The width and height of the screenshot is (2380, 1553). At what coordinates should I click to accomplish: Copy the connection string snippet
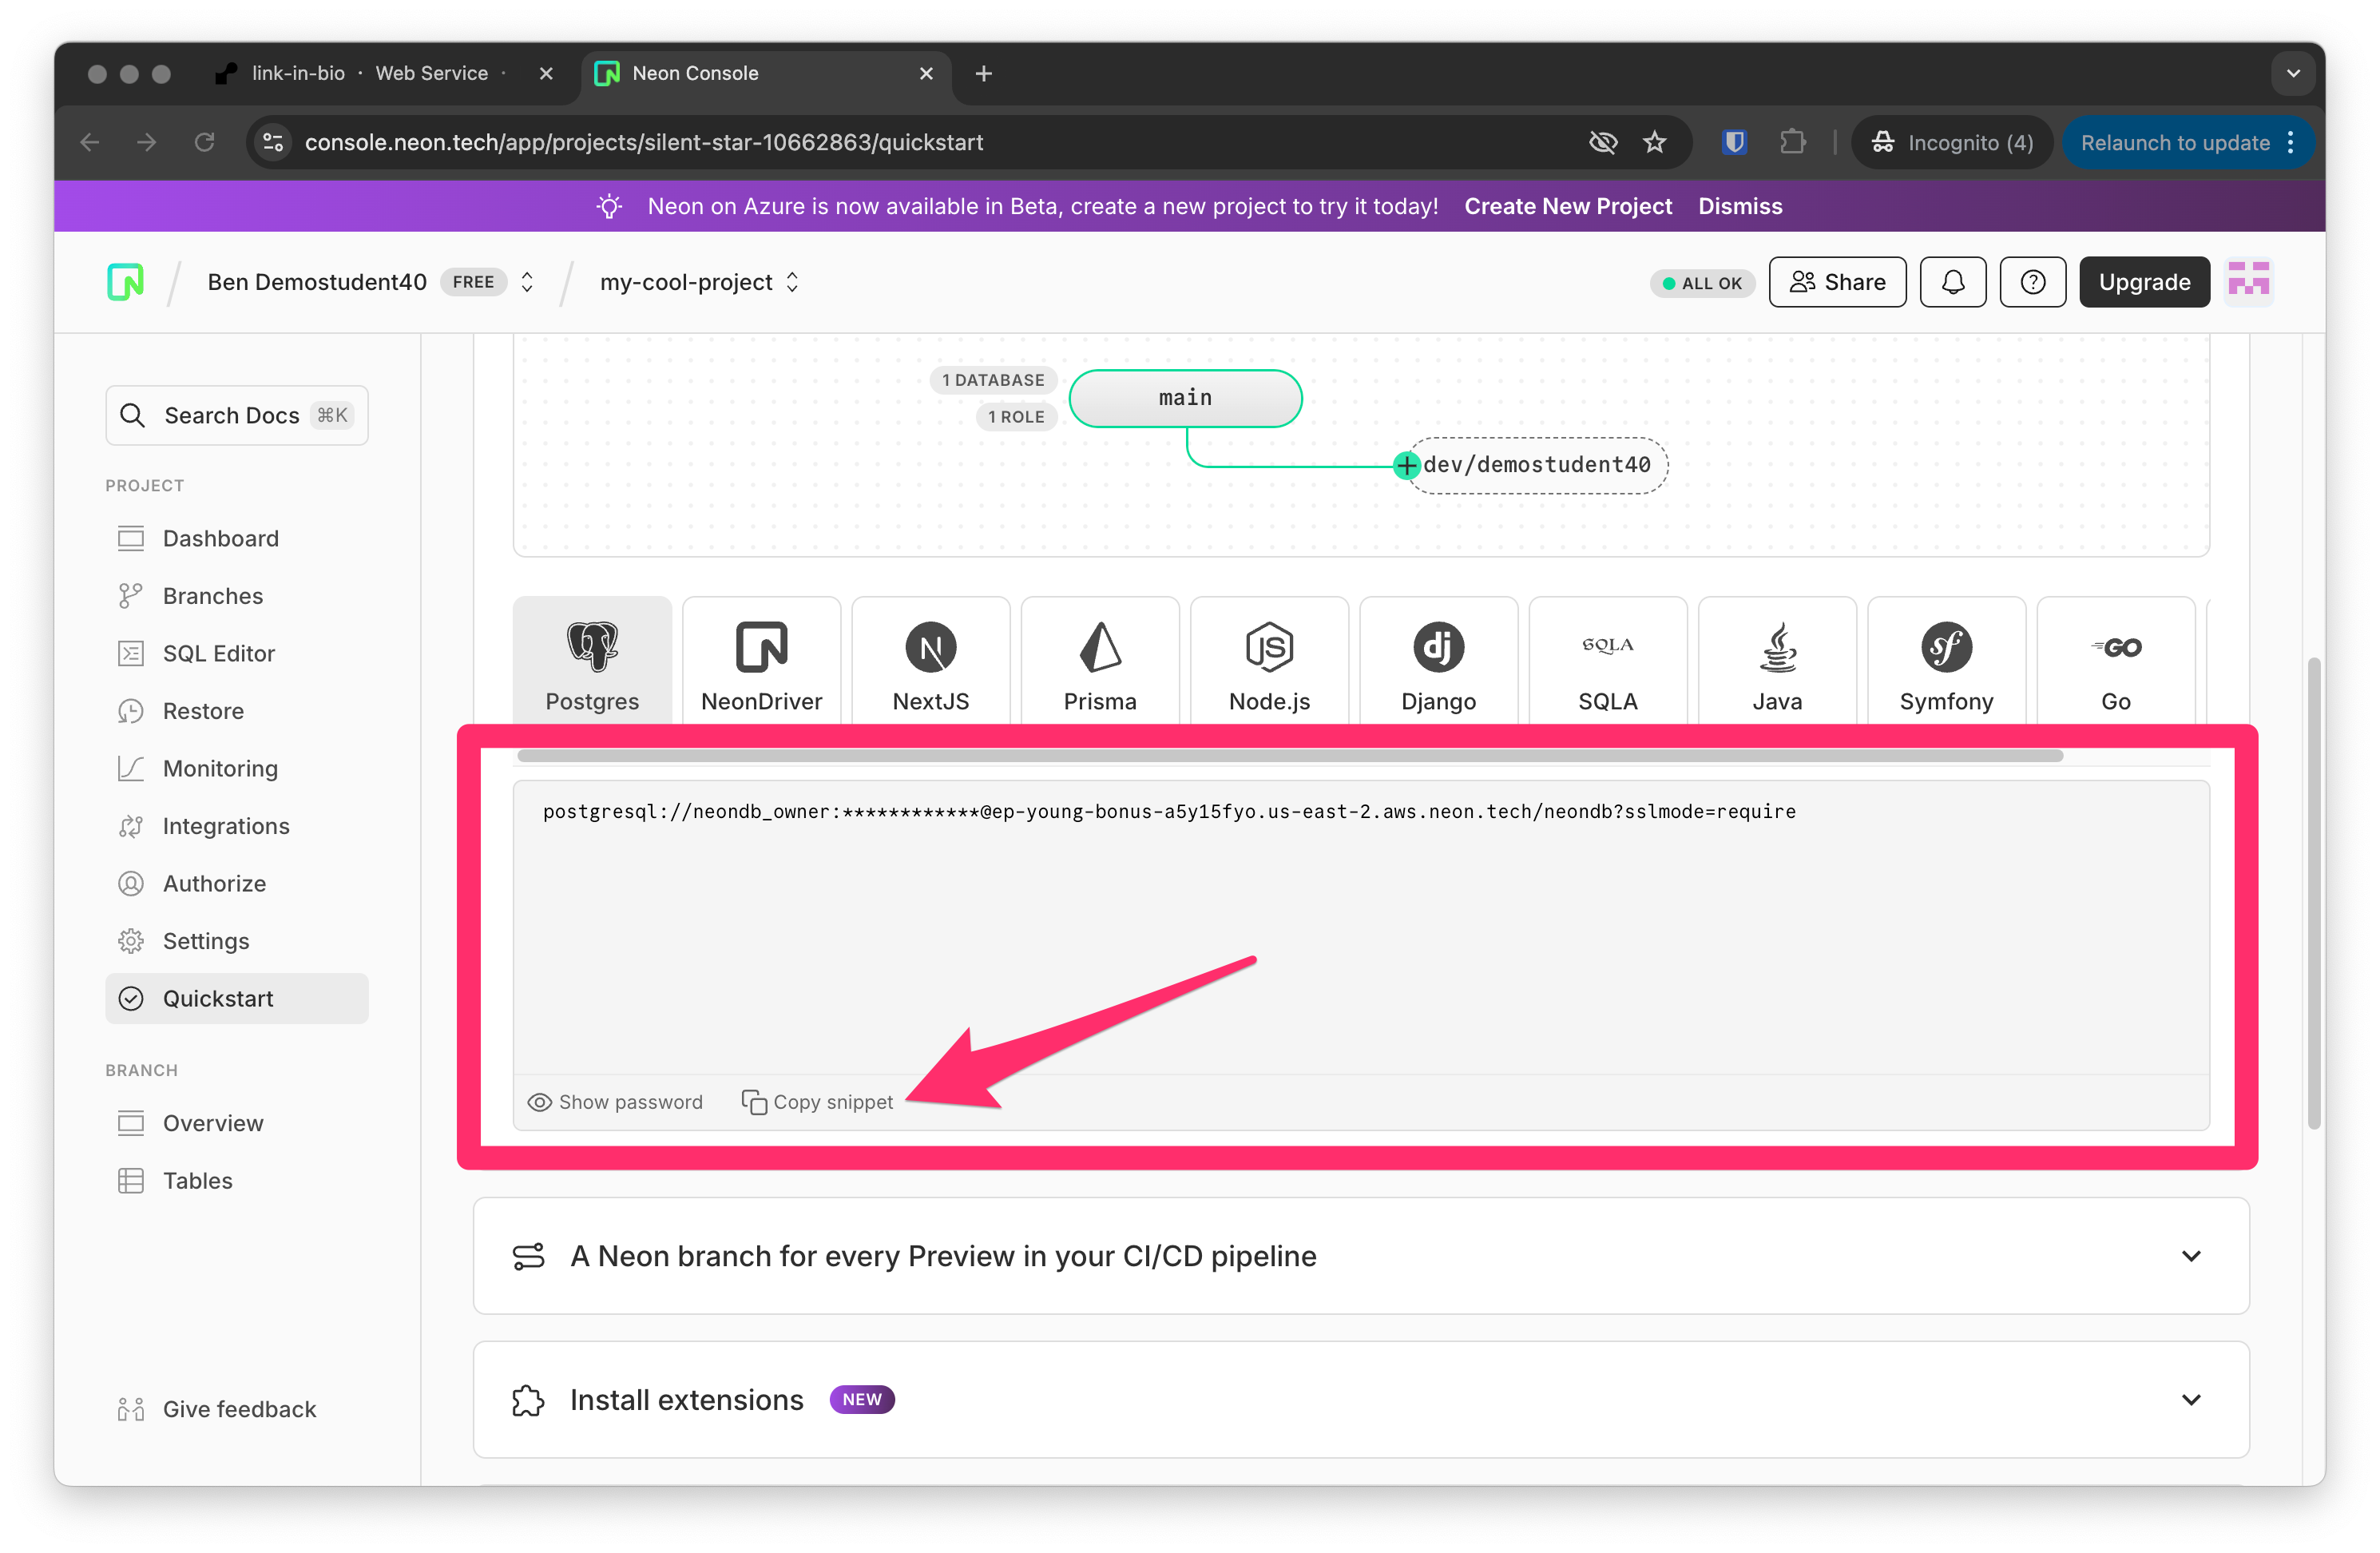pyautogui.click(x=817, y=1102)
